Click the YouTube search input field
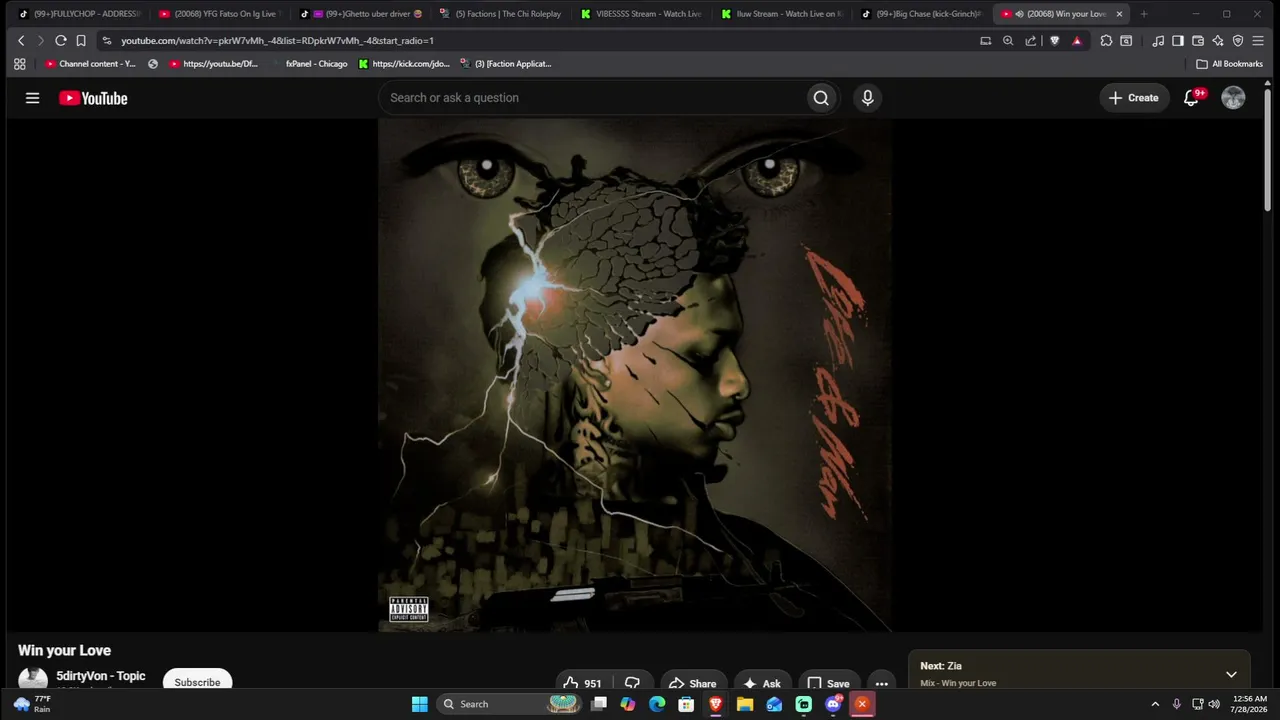This screenshot has width=1280, height=720. (593, 98)
